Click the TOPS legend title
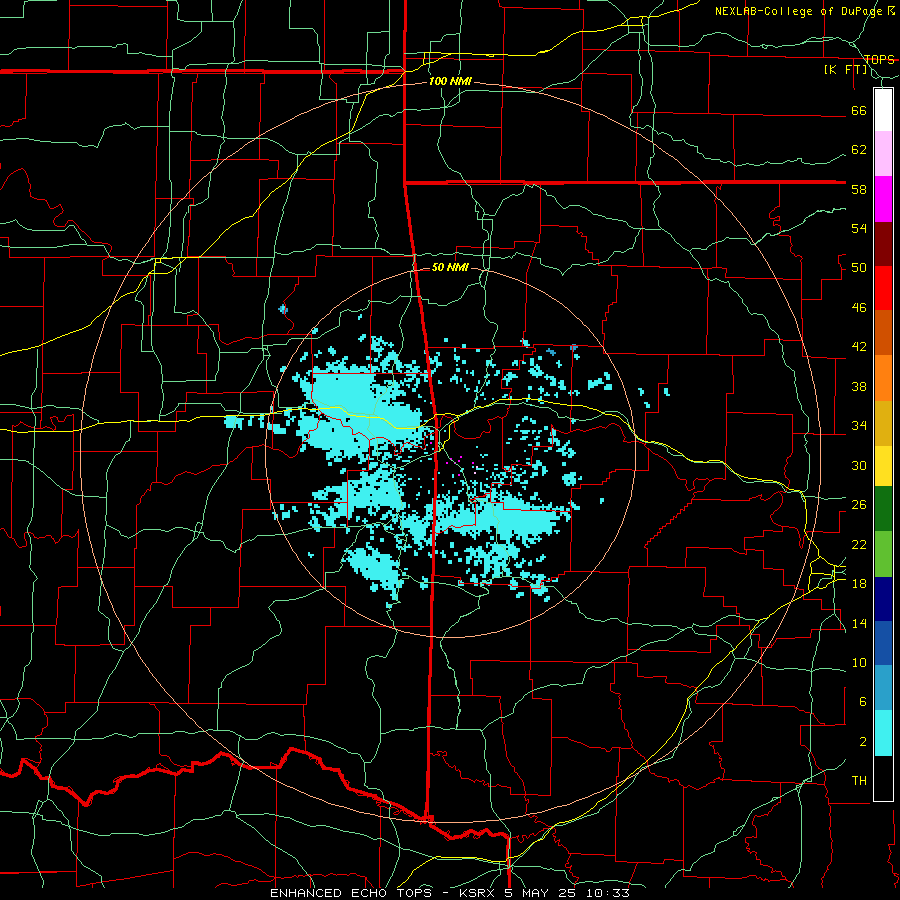This screenshot has width=900, height=900. (x=879, y=59)
